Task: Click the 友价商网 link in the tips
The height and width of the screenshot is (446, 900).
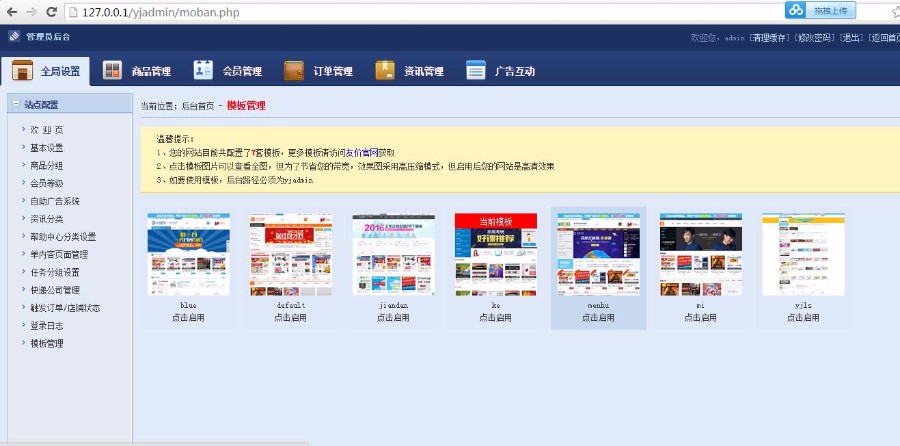Action: click(x=362, y=153)
